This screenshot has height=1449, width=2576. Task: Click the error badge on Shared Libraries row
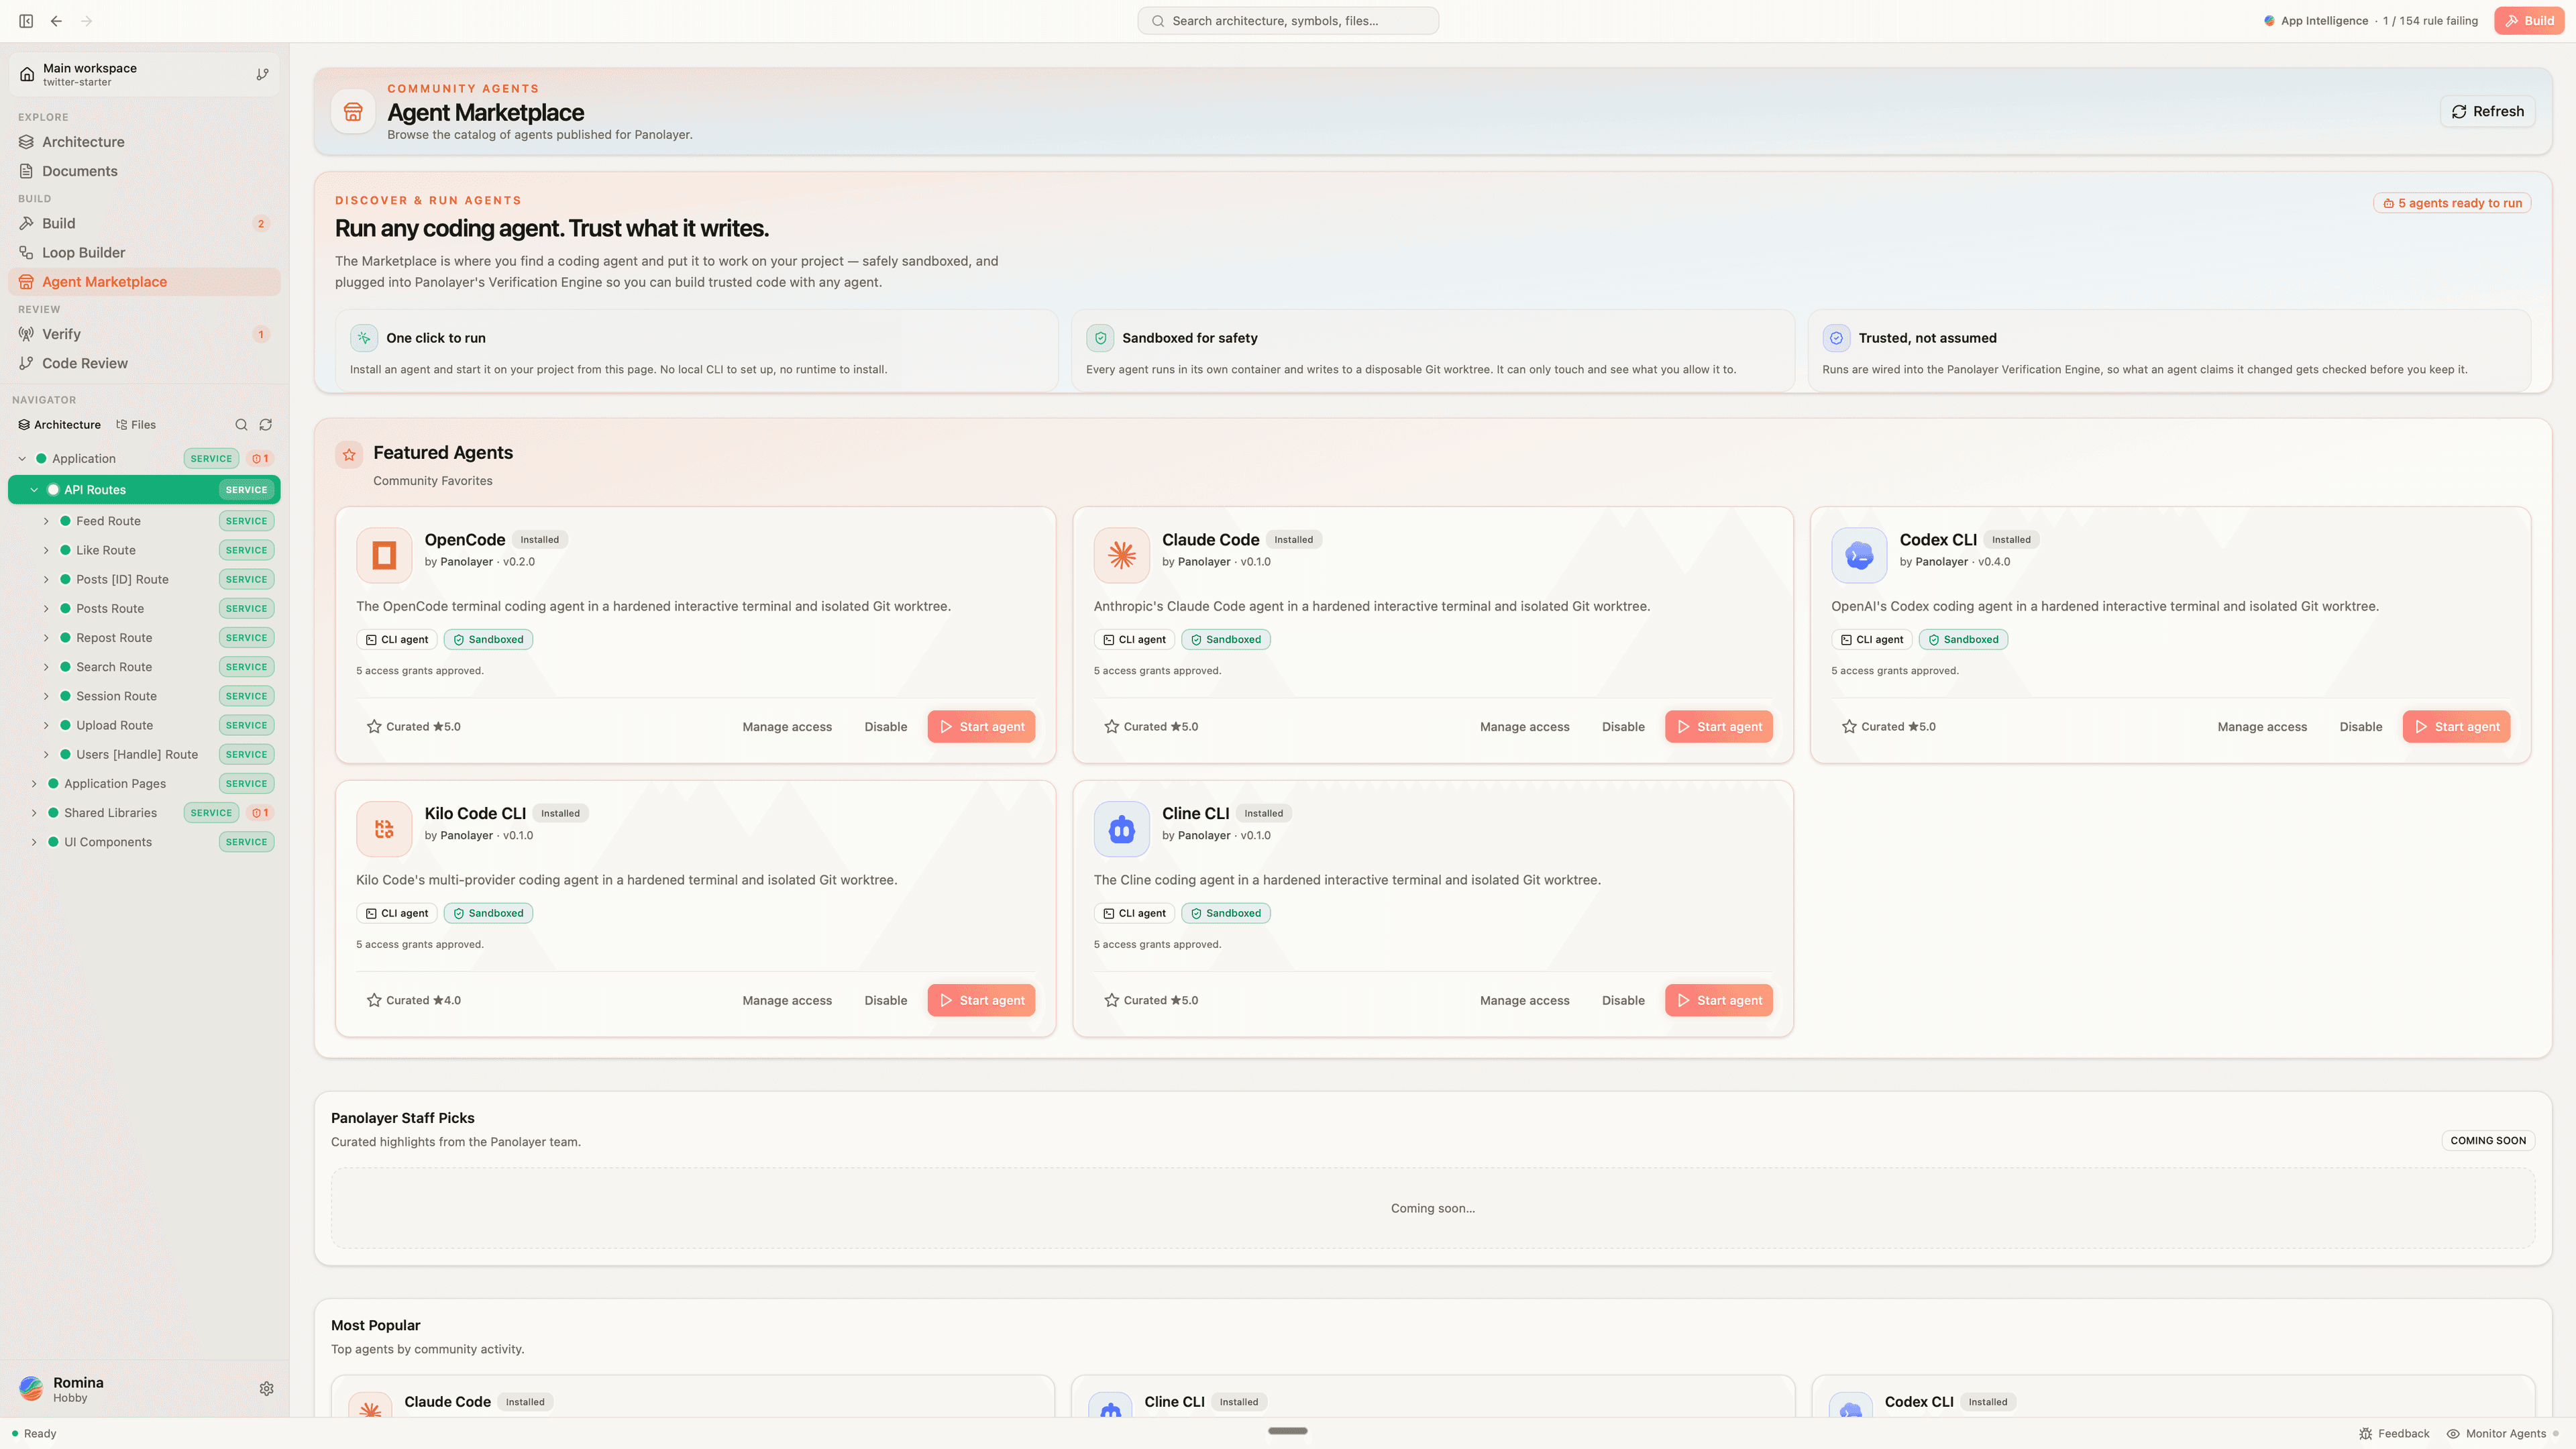coord(260,813)
